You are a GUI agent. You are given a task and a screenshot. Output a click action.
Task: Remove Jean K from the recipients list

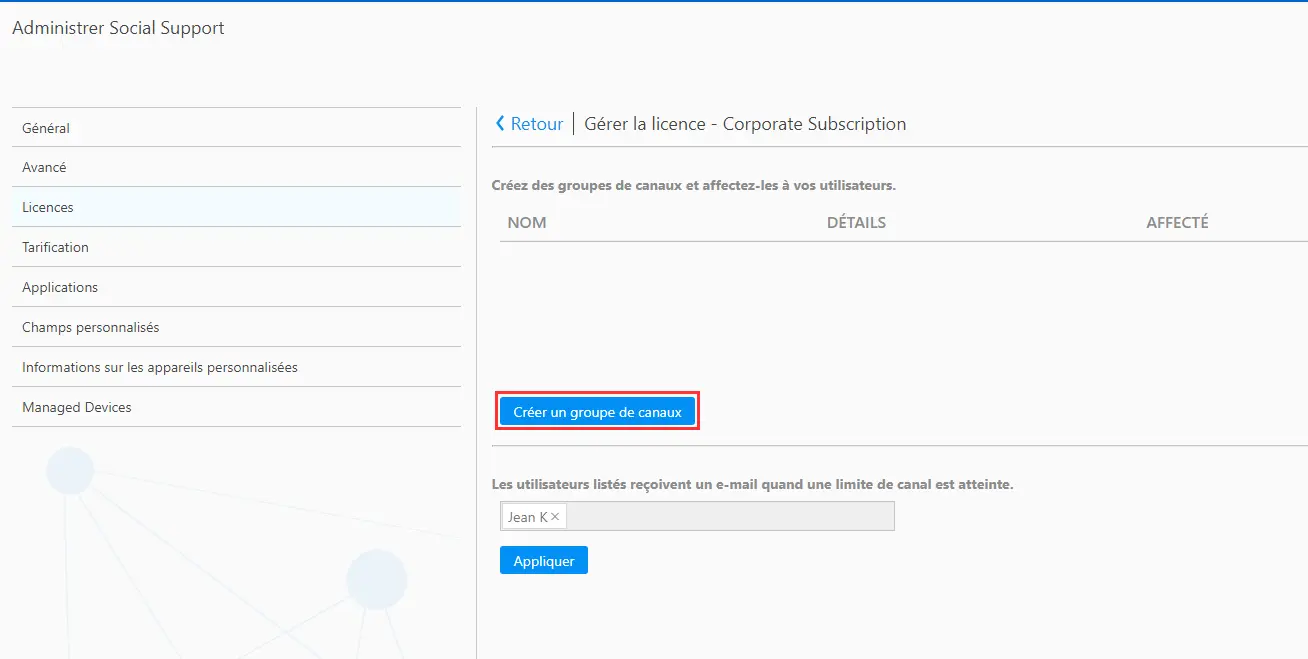[x=555, y=517]
